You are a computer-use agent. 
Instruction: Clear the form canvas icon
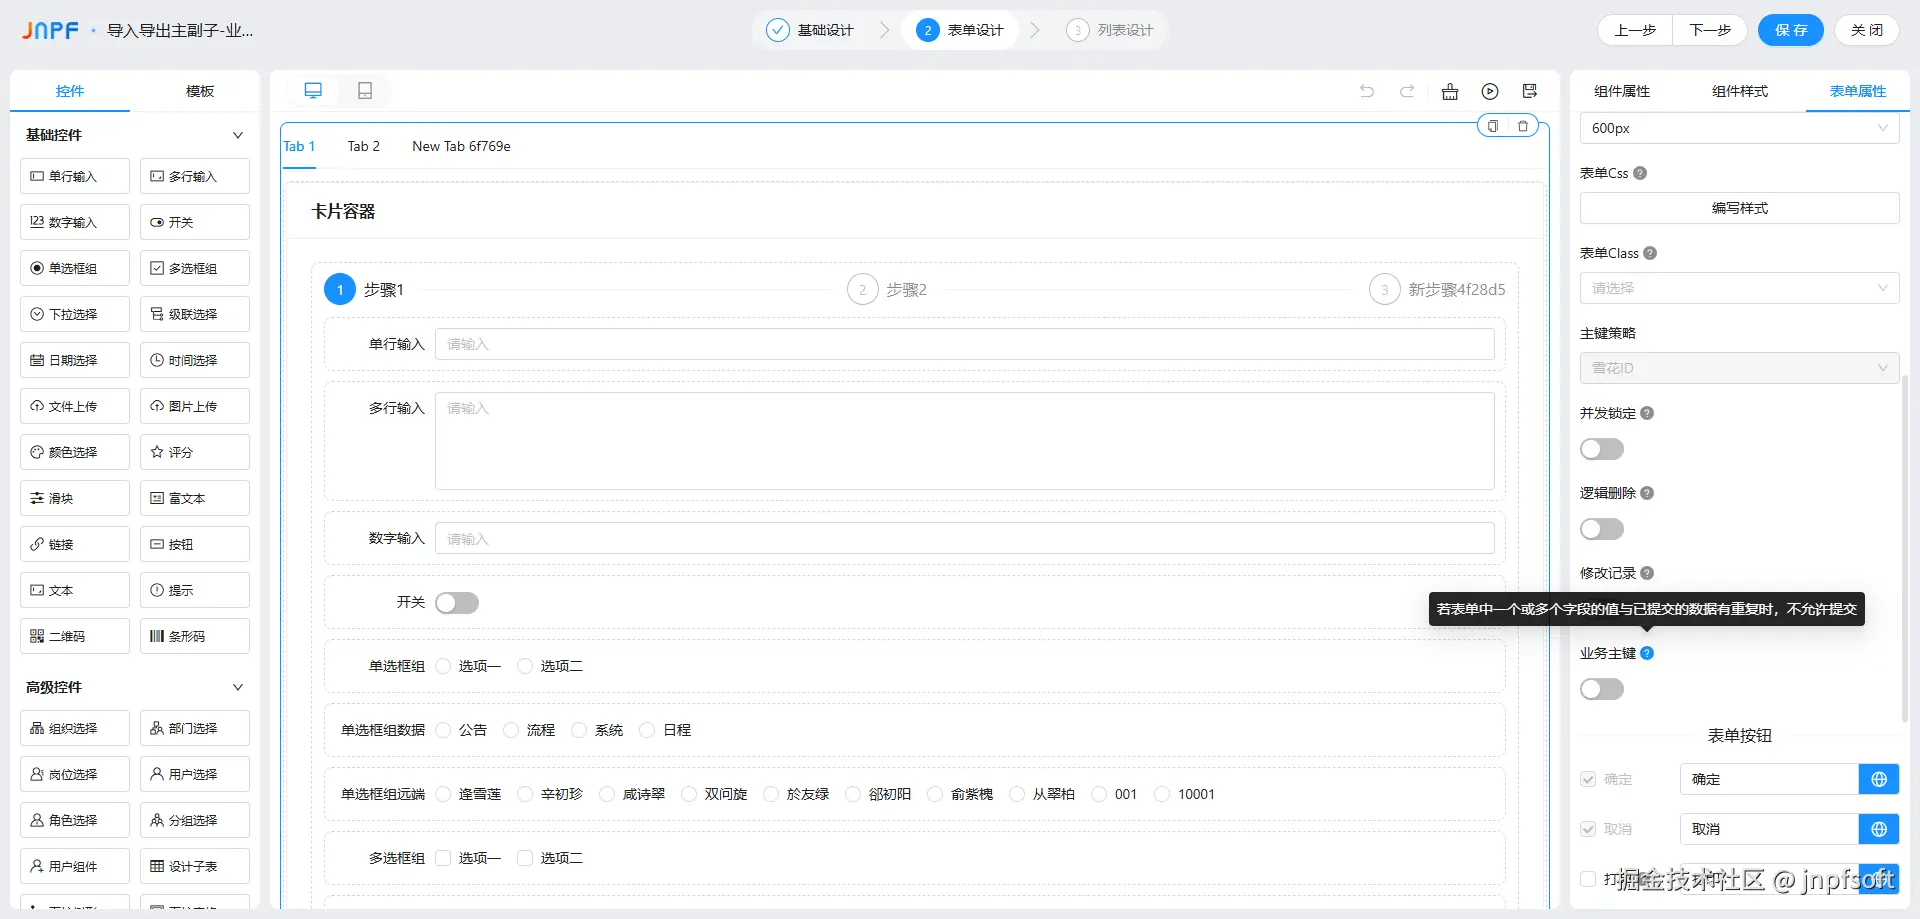point(1450,92)
